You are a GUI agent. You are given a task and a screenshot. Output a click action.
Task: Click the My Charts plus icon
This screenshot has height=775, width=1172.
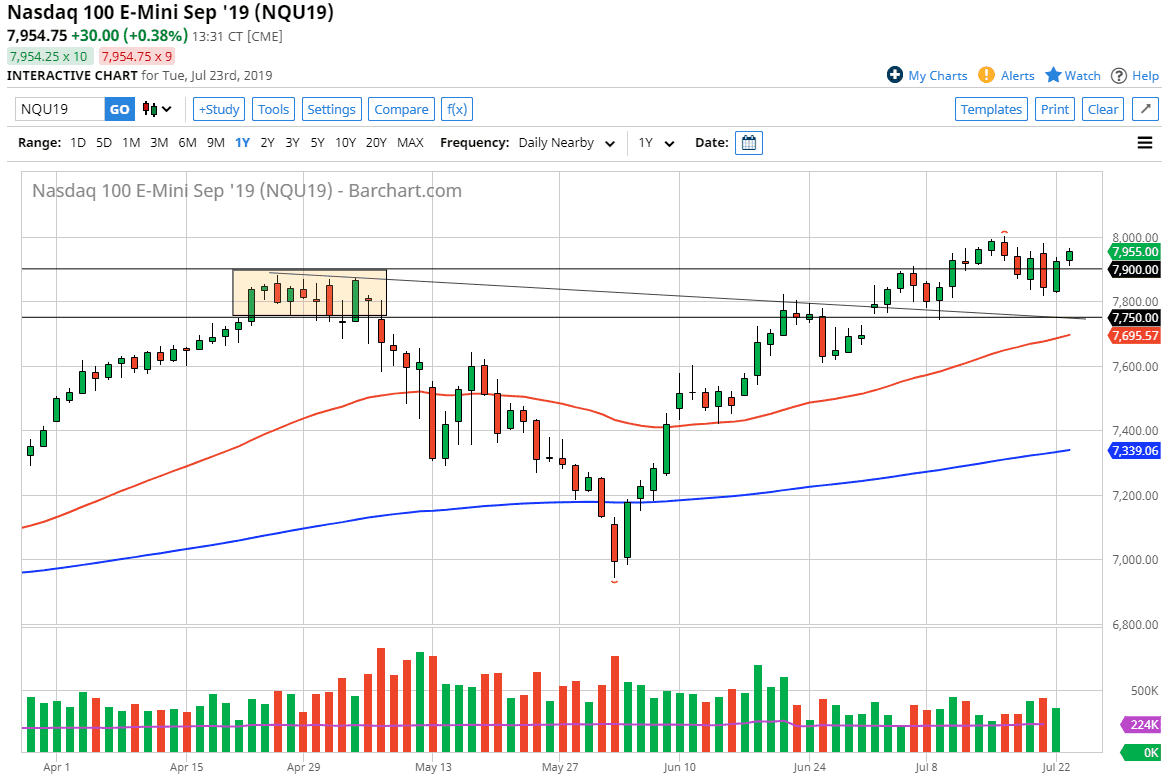895,75
